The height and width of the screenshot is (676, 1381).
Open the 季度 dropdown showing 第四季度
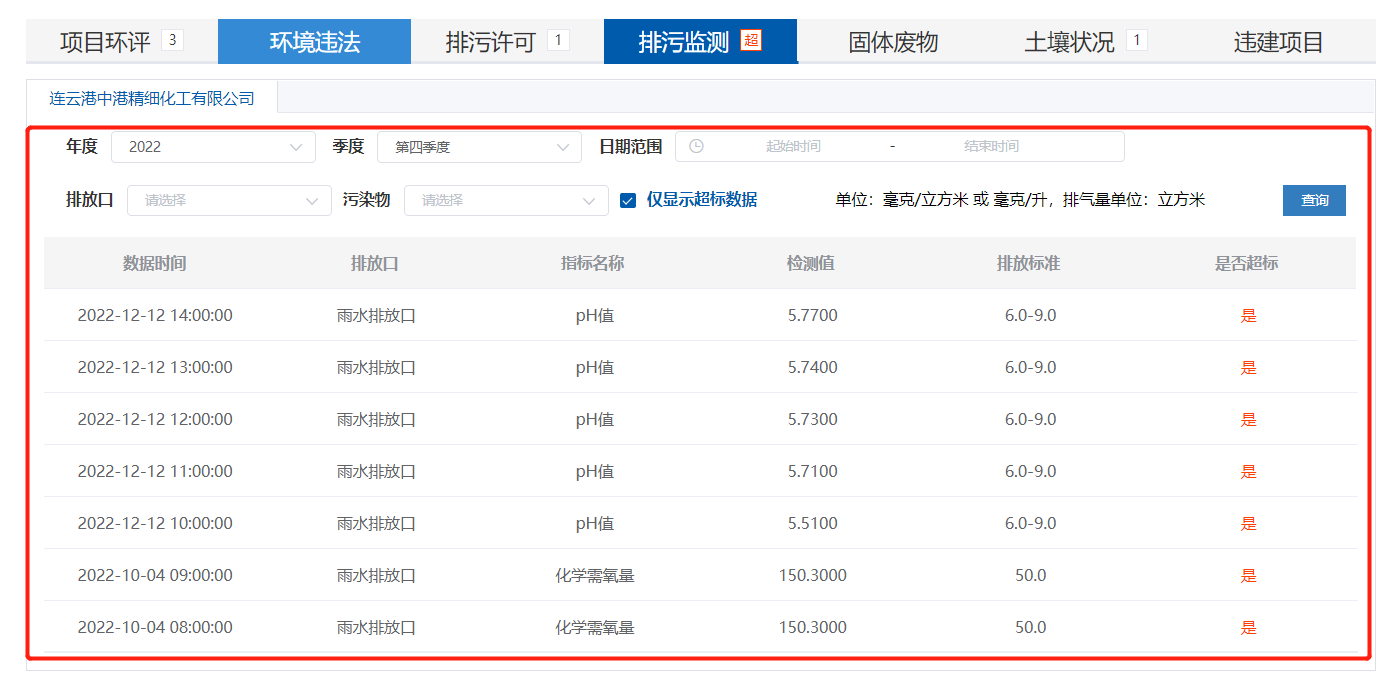click(479, 147)
